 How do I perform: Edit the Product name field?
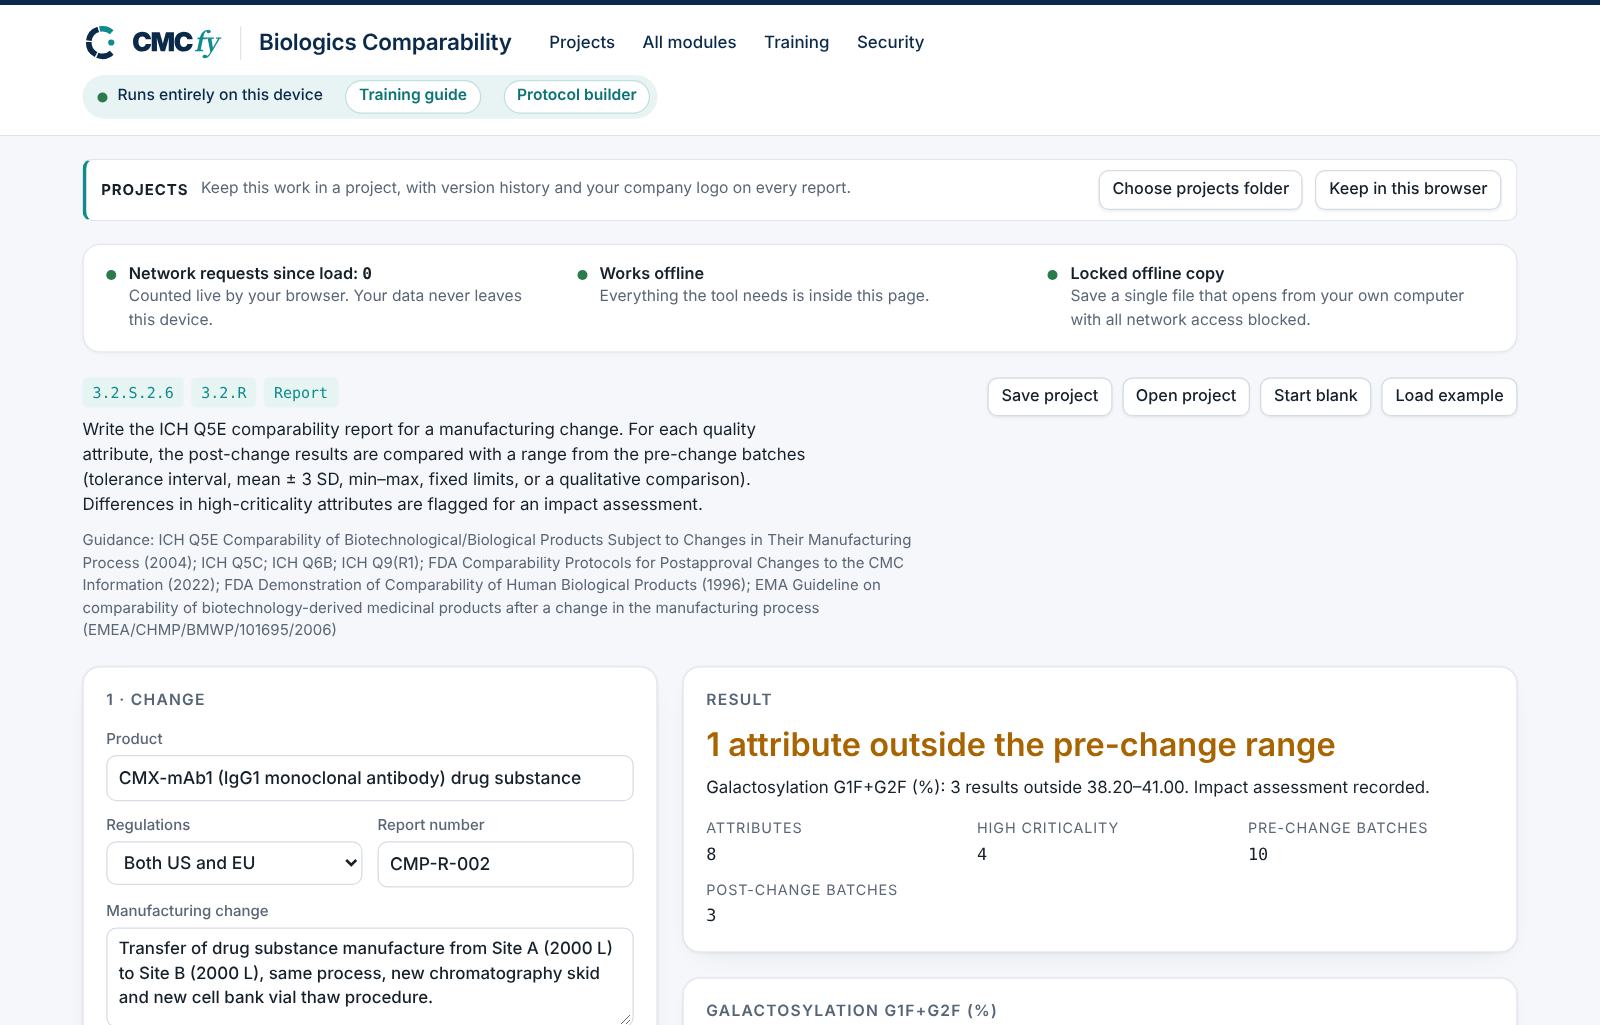tap(369, 778)
